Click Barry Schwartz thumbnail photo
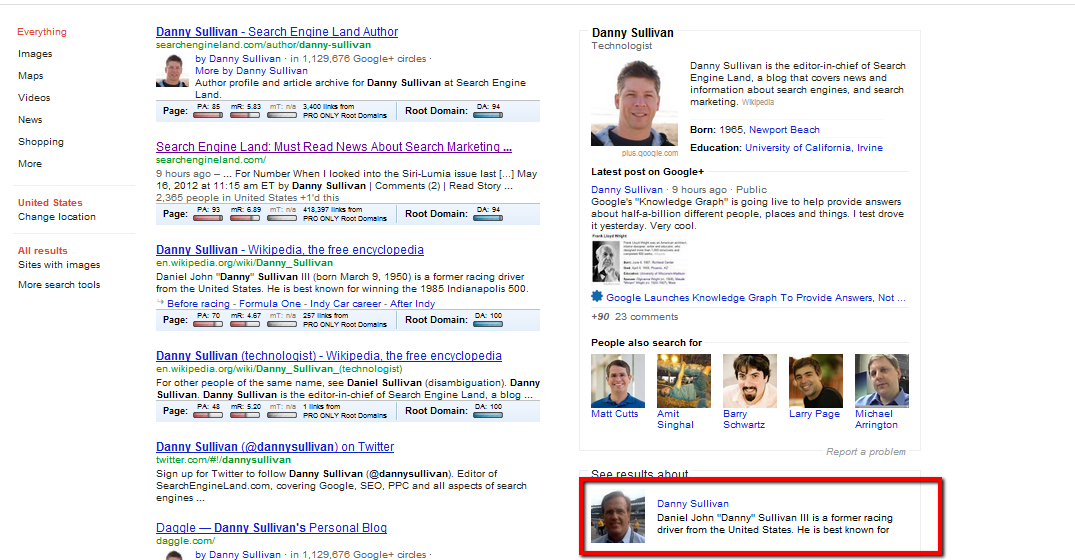Viewport: 1075px width, 560px height. pyautogui.click(x=750, y=380)
